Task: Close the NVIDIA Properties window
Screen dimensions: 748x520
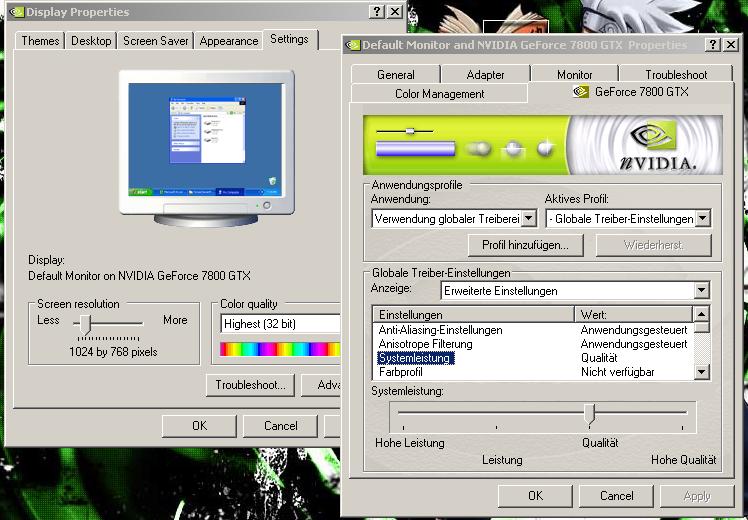Action: [731, 45]
